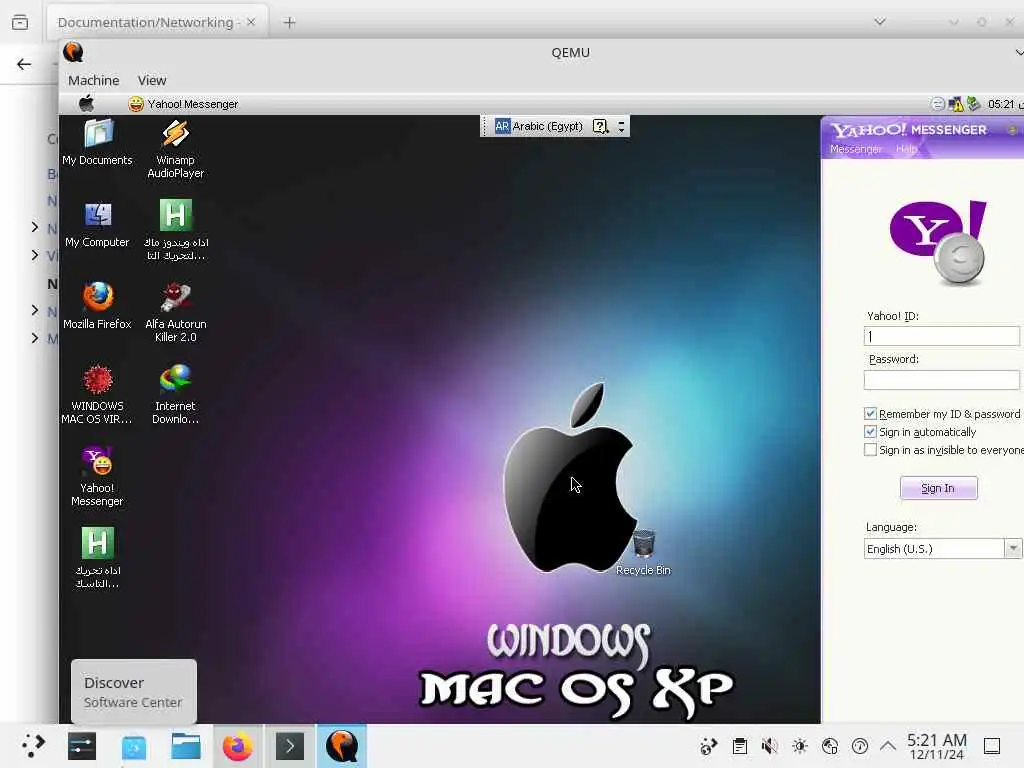Open the QEMU Machine menu
Image resolution: width=1024 pixels, height=768 pixels.
[x=93, y=80]
